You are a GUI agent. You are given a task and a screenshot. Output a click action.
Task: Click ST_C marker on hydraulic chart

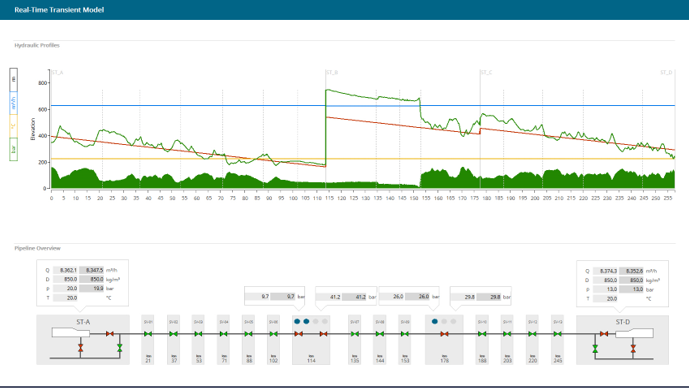click(x=486, y=73)
